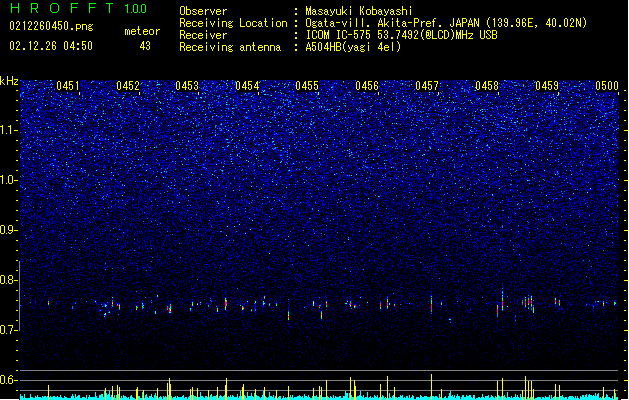
Task: Click the Receiver label
Action: coord(203,35)
